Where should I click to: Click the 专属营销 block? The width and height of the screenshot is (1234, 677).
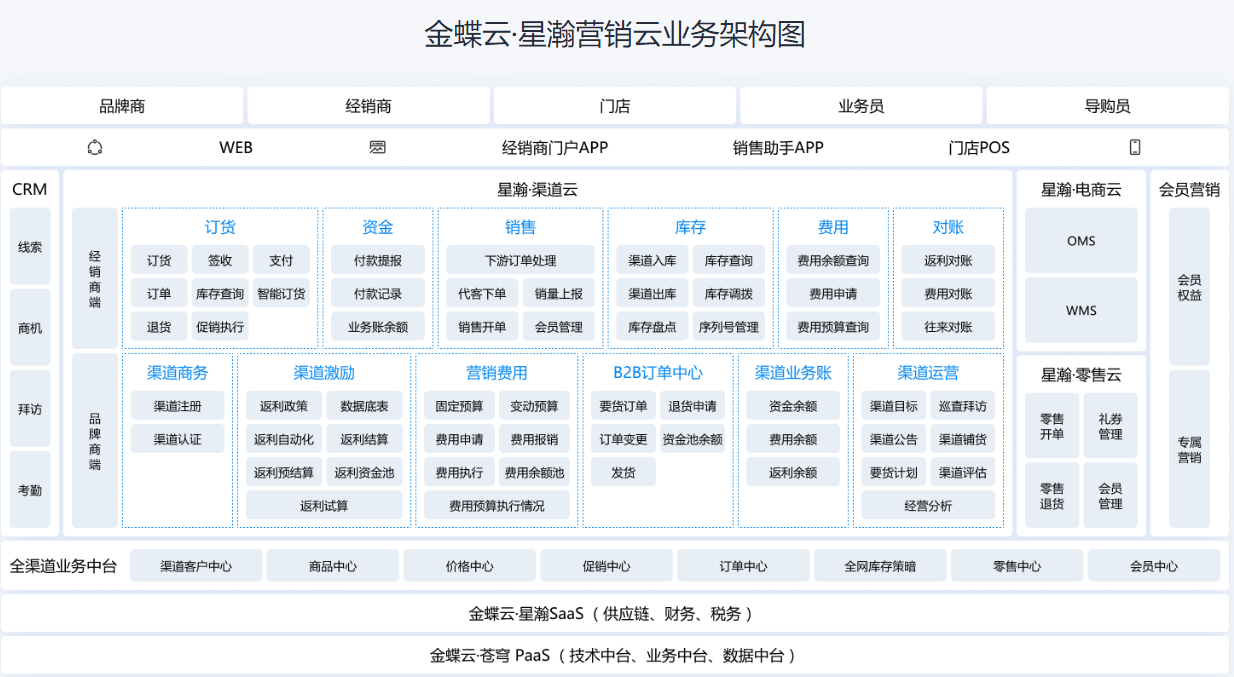1189,449
